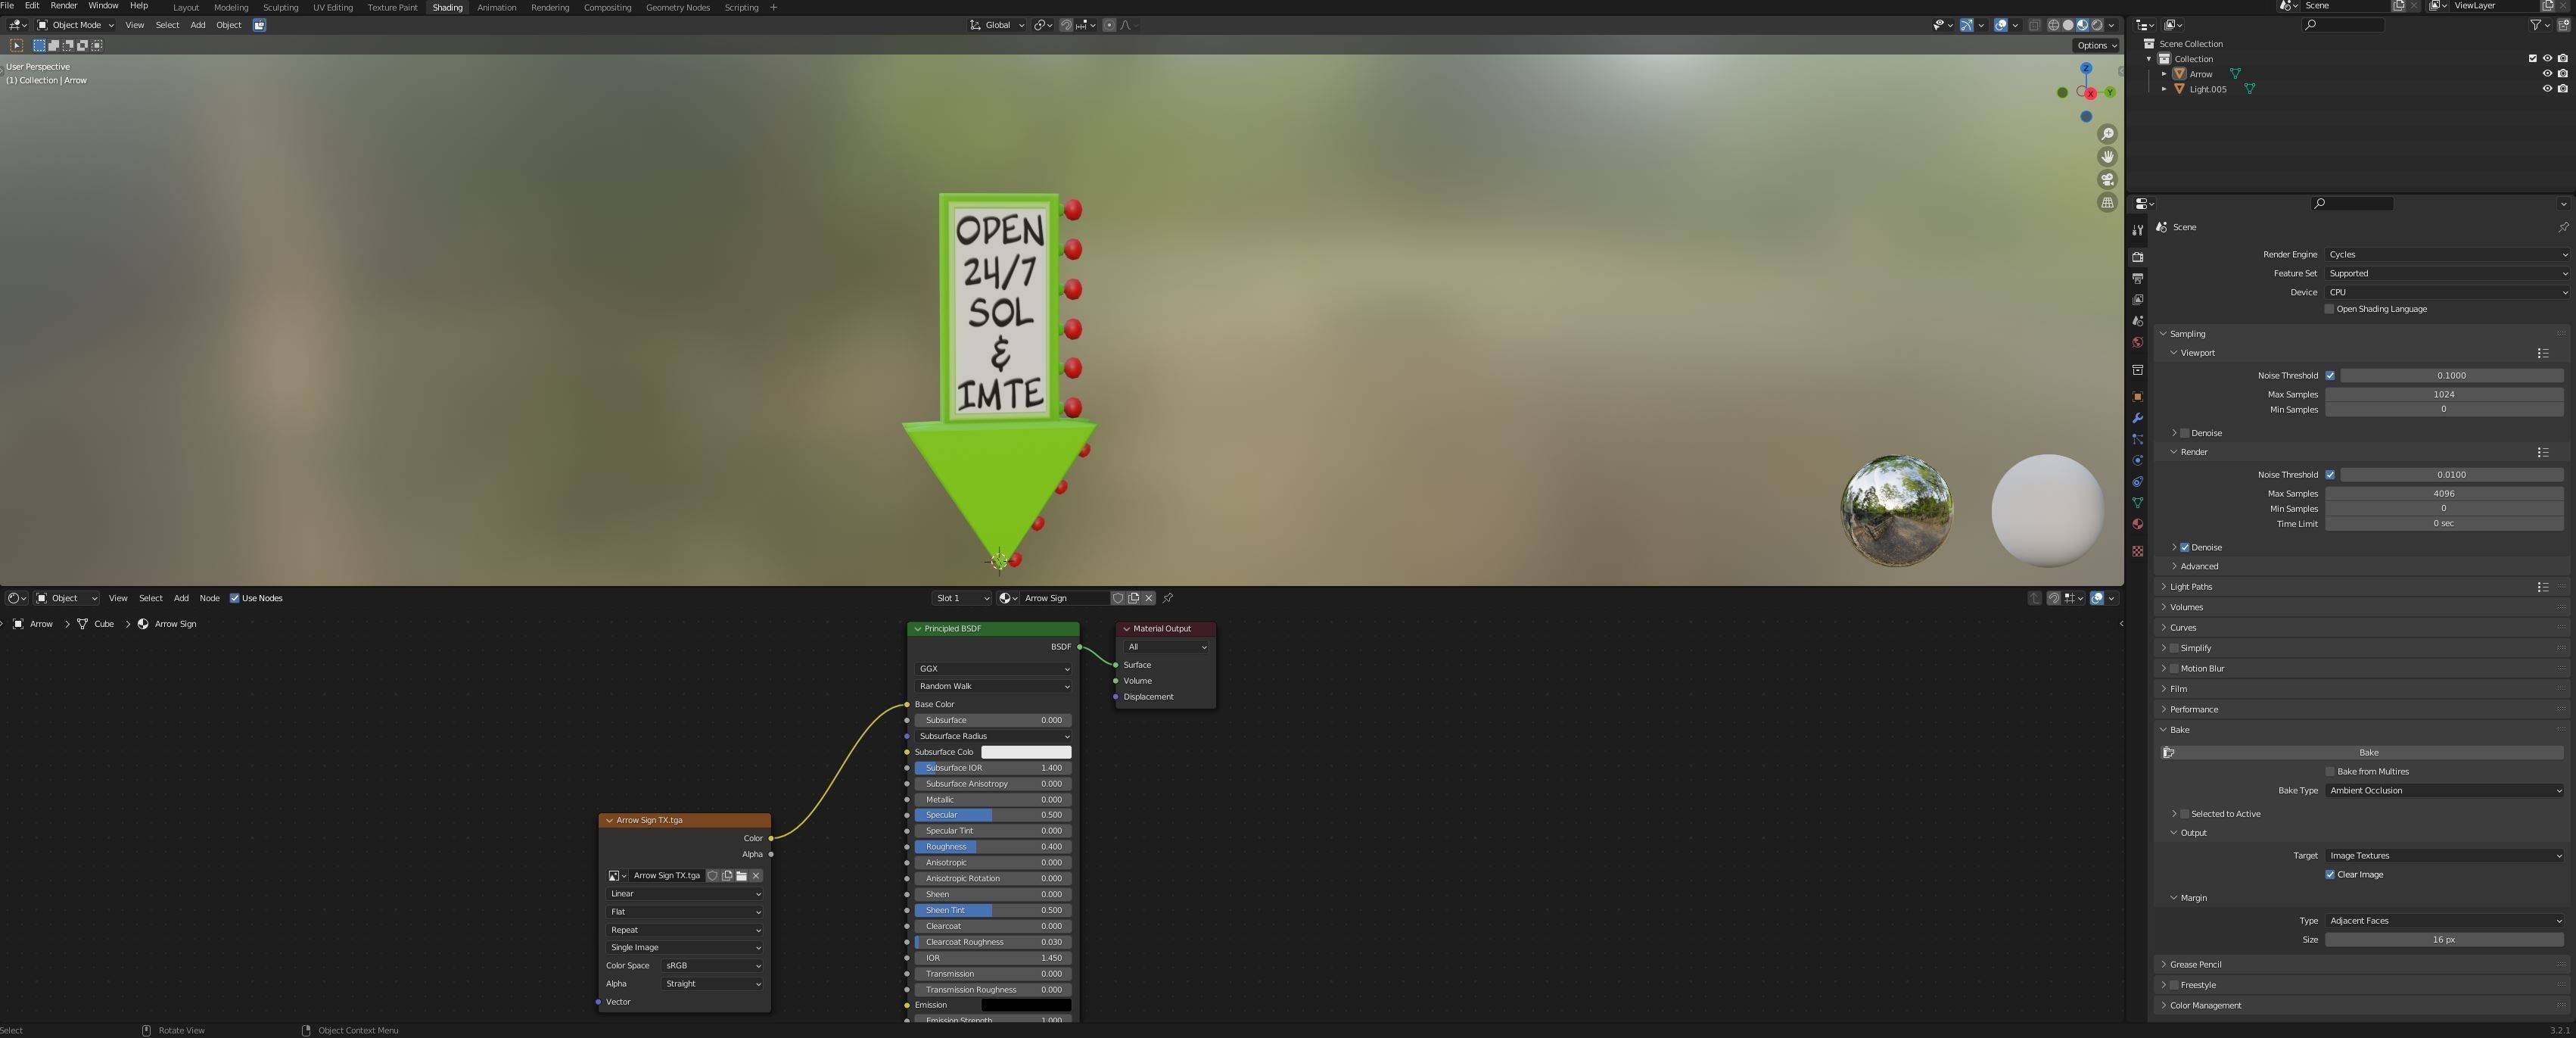2576x1038 pixels.
Task: Expand the Light Paths panel
Action: click(x=2190, y=587)
